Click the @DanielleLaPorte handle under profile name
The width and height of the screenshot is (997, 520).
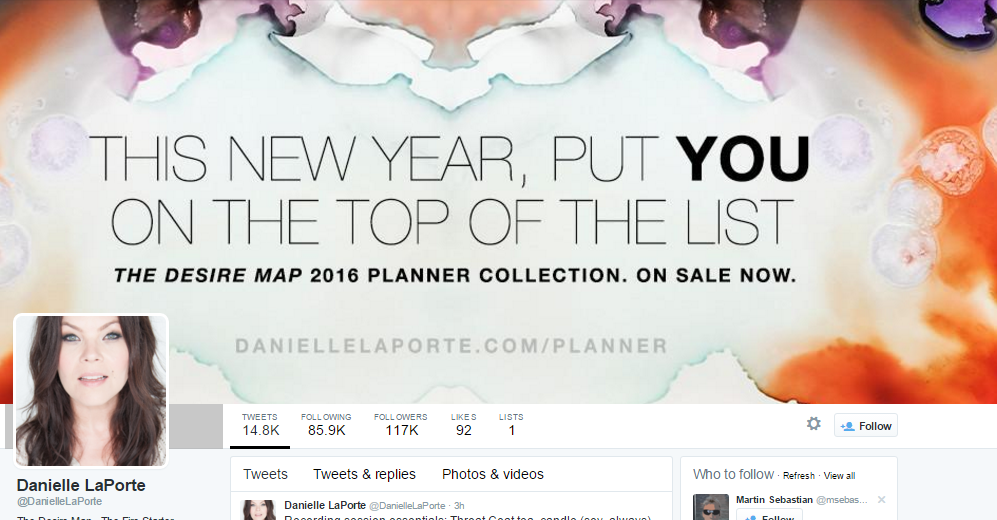point(59,501)
